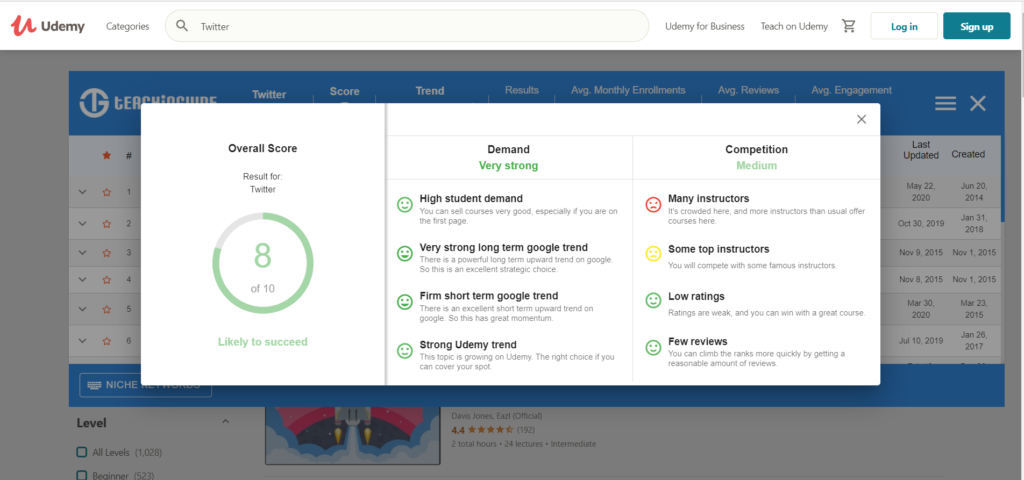Open the TeachinGuide hamburger menu
Image resolution: width=1024 pixels, height=480 pixels.
coord(945,103)
